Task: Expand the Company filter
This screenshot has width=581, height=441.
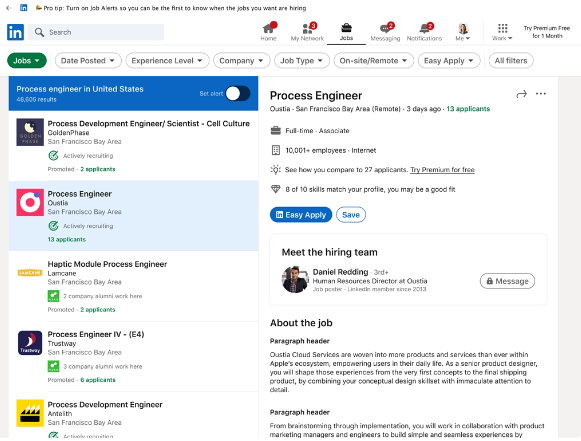Action: point(241,60)
